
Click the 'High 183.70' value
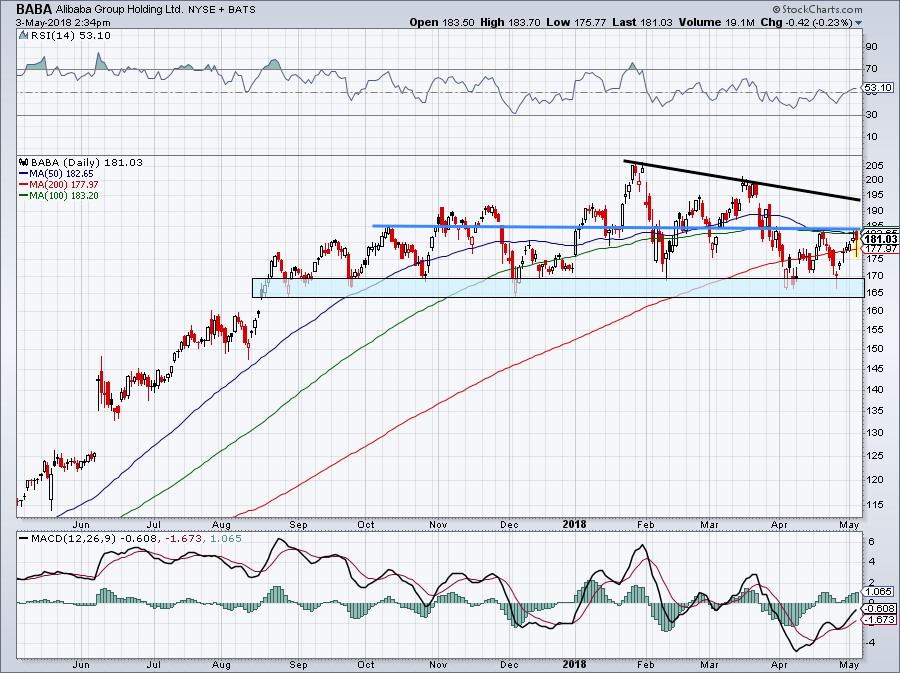(x=511, y=22)
